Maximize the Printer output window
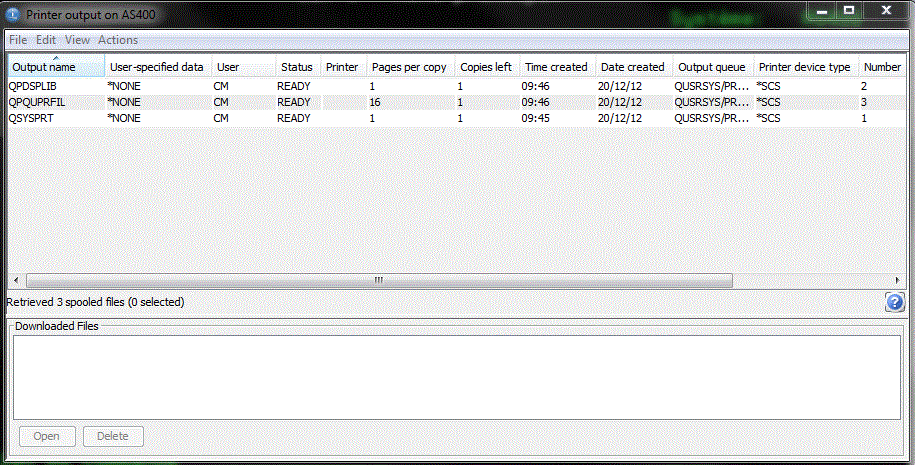915x465 pixels. 849,10
